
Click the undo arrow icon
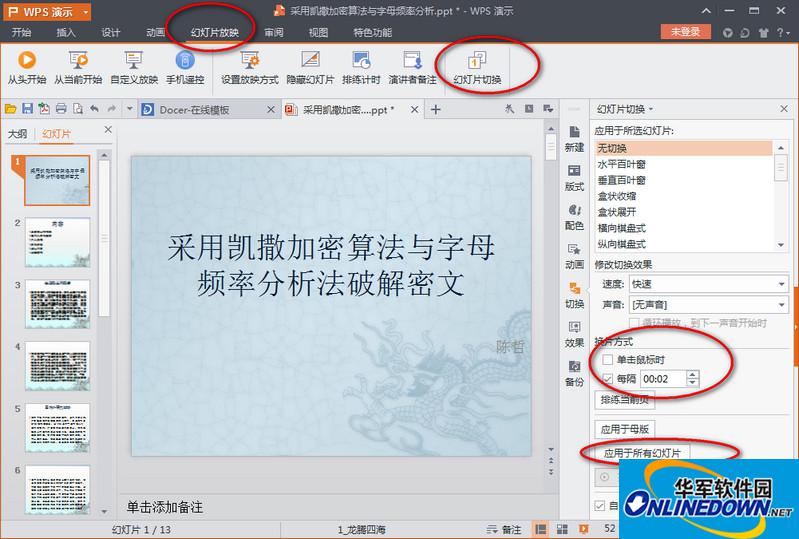coord(95,109)
